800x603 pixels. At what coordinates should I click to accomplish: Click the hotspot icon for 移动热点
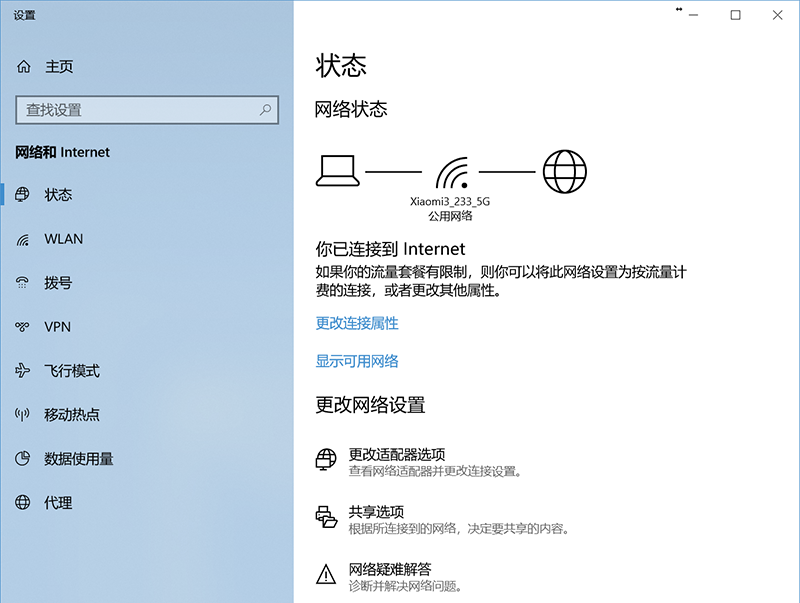[22, 414]
